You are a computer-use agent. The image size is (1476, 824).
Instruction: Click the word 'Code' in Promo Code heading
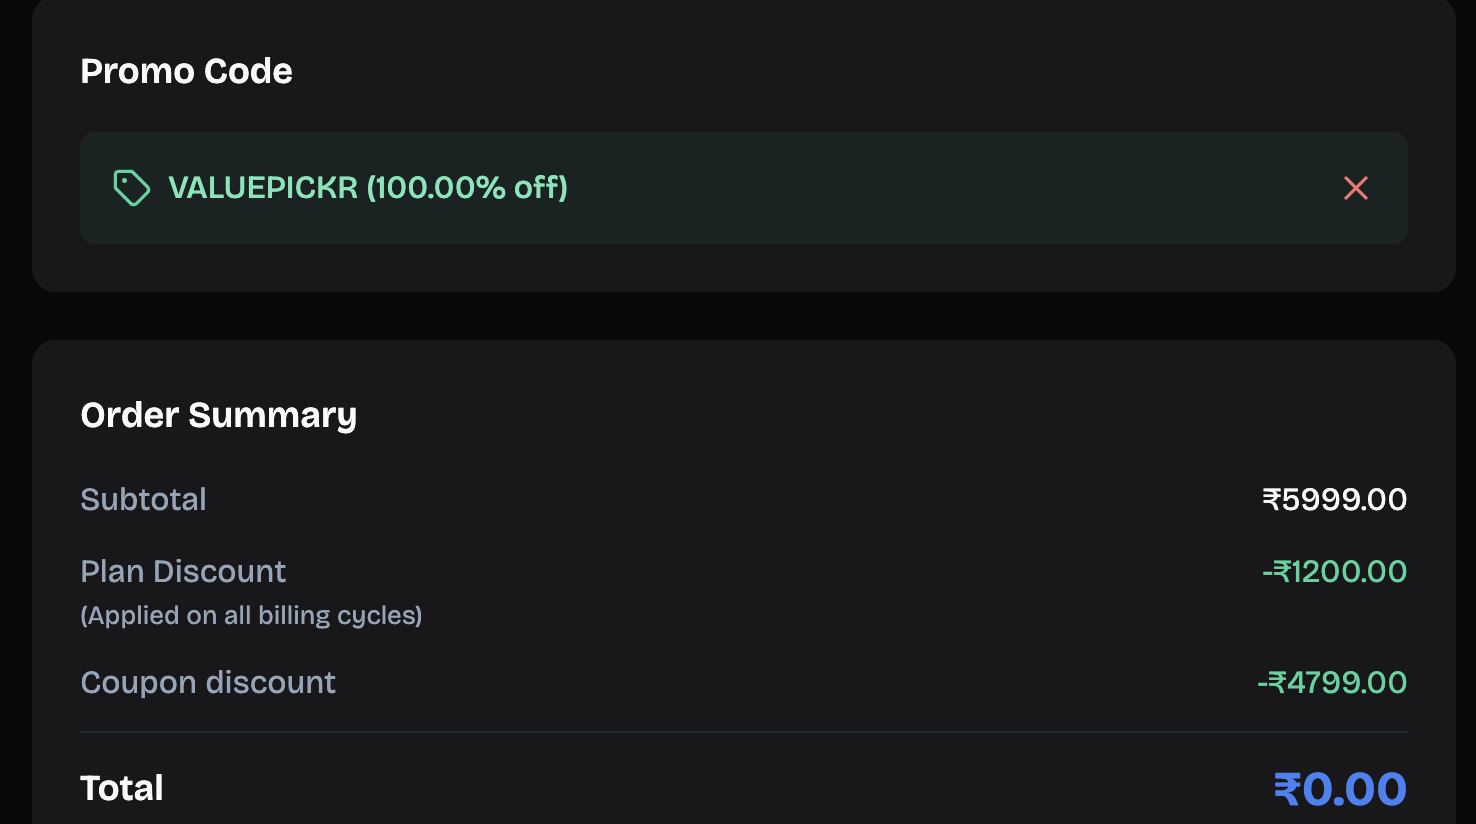pos(248,71)
